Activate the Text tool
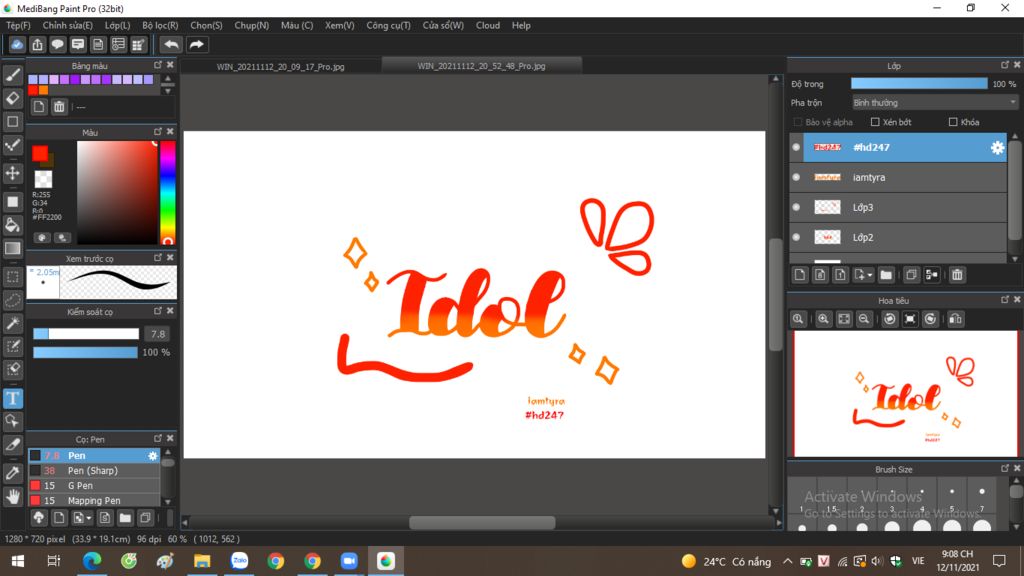The height and width of the screenshot is (576, 1024). pos(12,398)
